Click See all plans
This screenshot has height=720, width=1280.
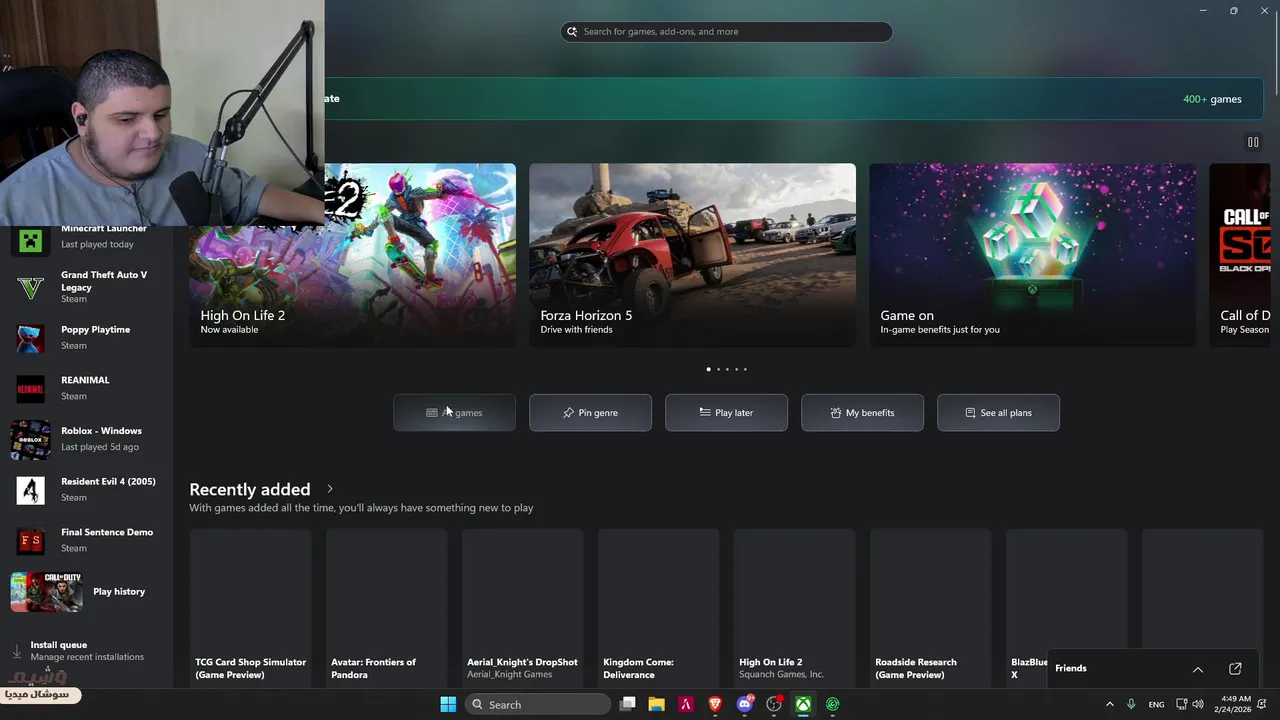pos(998,413)
